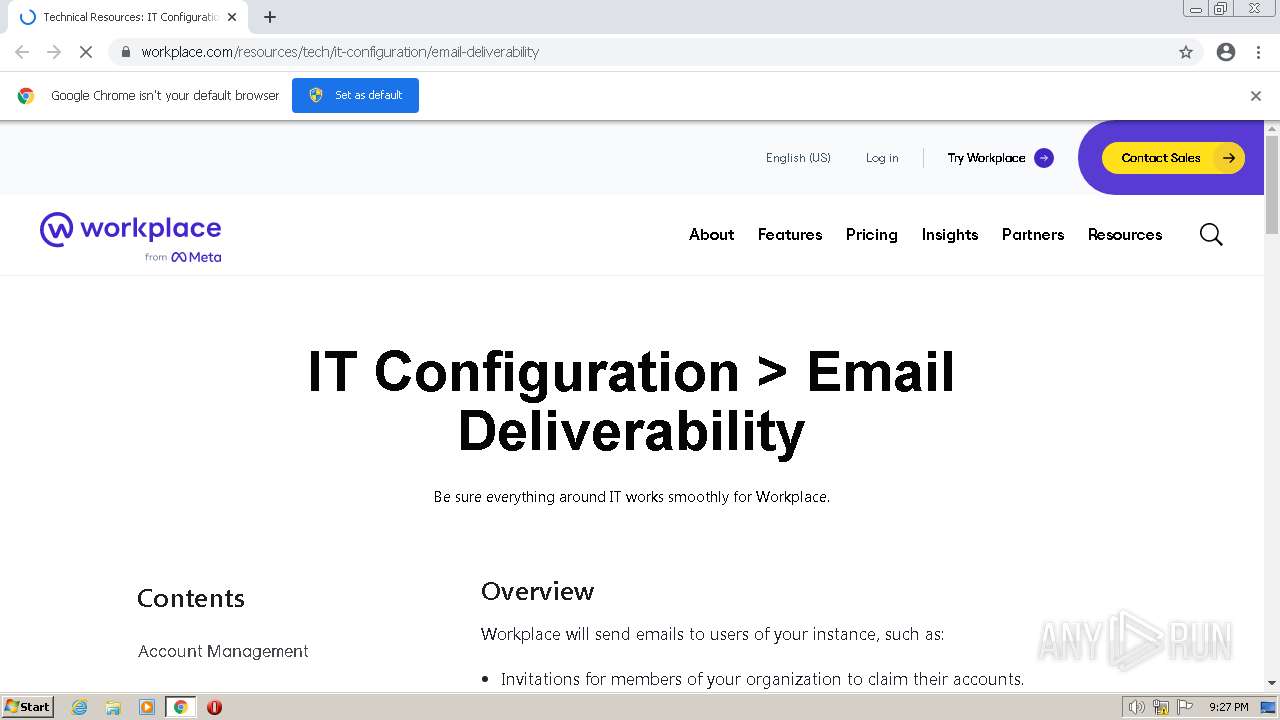Close the Technical Resources tab
The height and width of the screenshot is (720, 1280).
tap(232, 17)
